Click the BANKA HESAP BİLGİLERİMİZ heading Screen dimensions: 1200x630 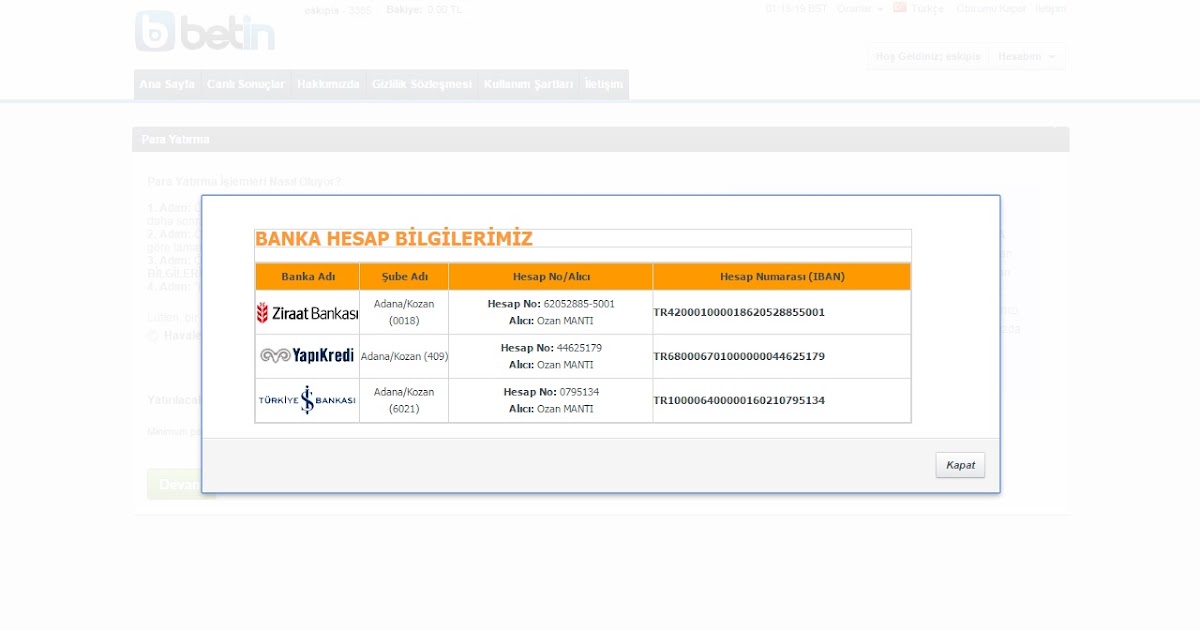(x=394, y=238)
